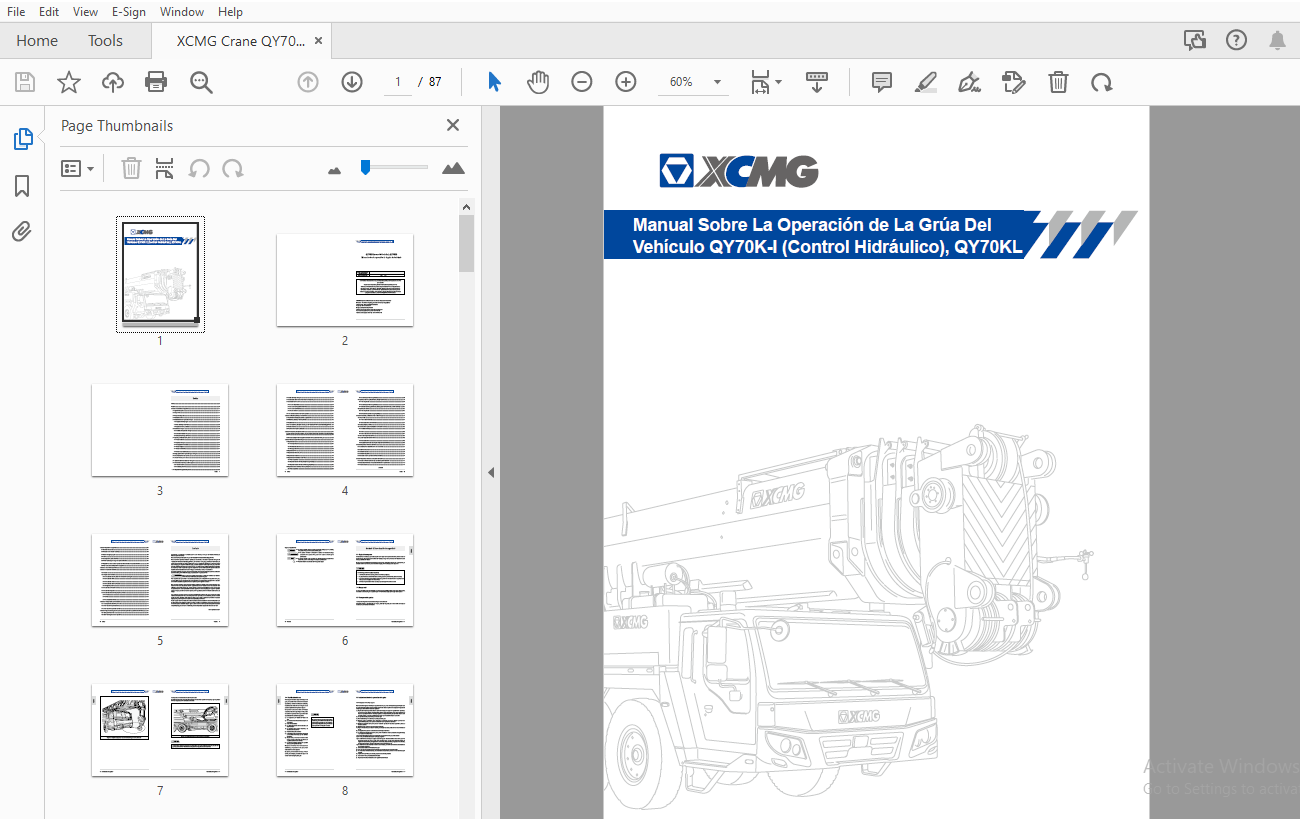This screenshot has height=819, width=1300.
Task: Select page 7 thumbnail
Action: 160,730
